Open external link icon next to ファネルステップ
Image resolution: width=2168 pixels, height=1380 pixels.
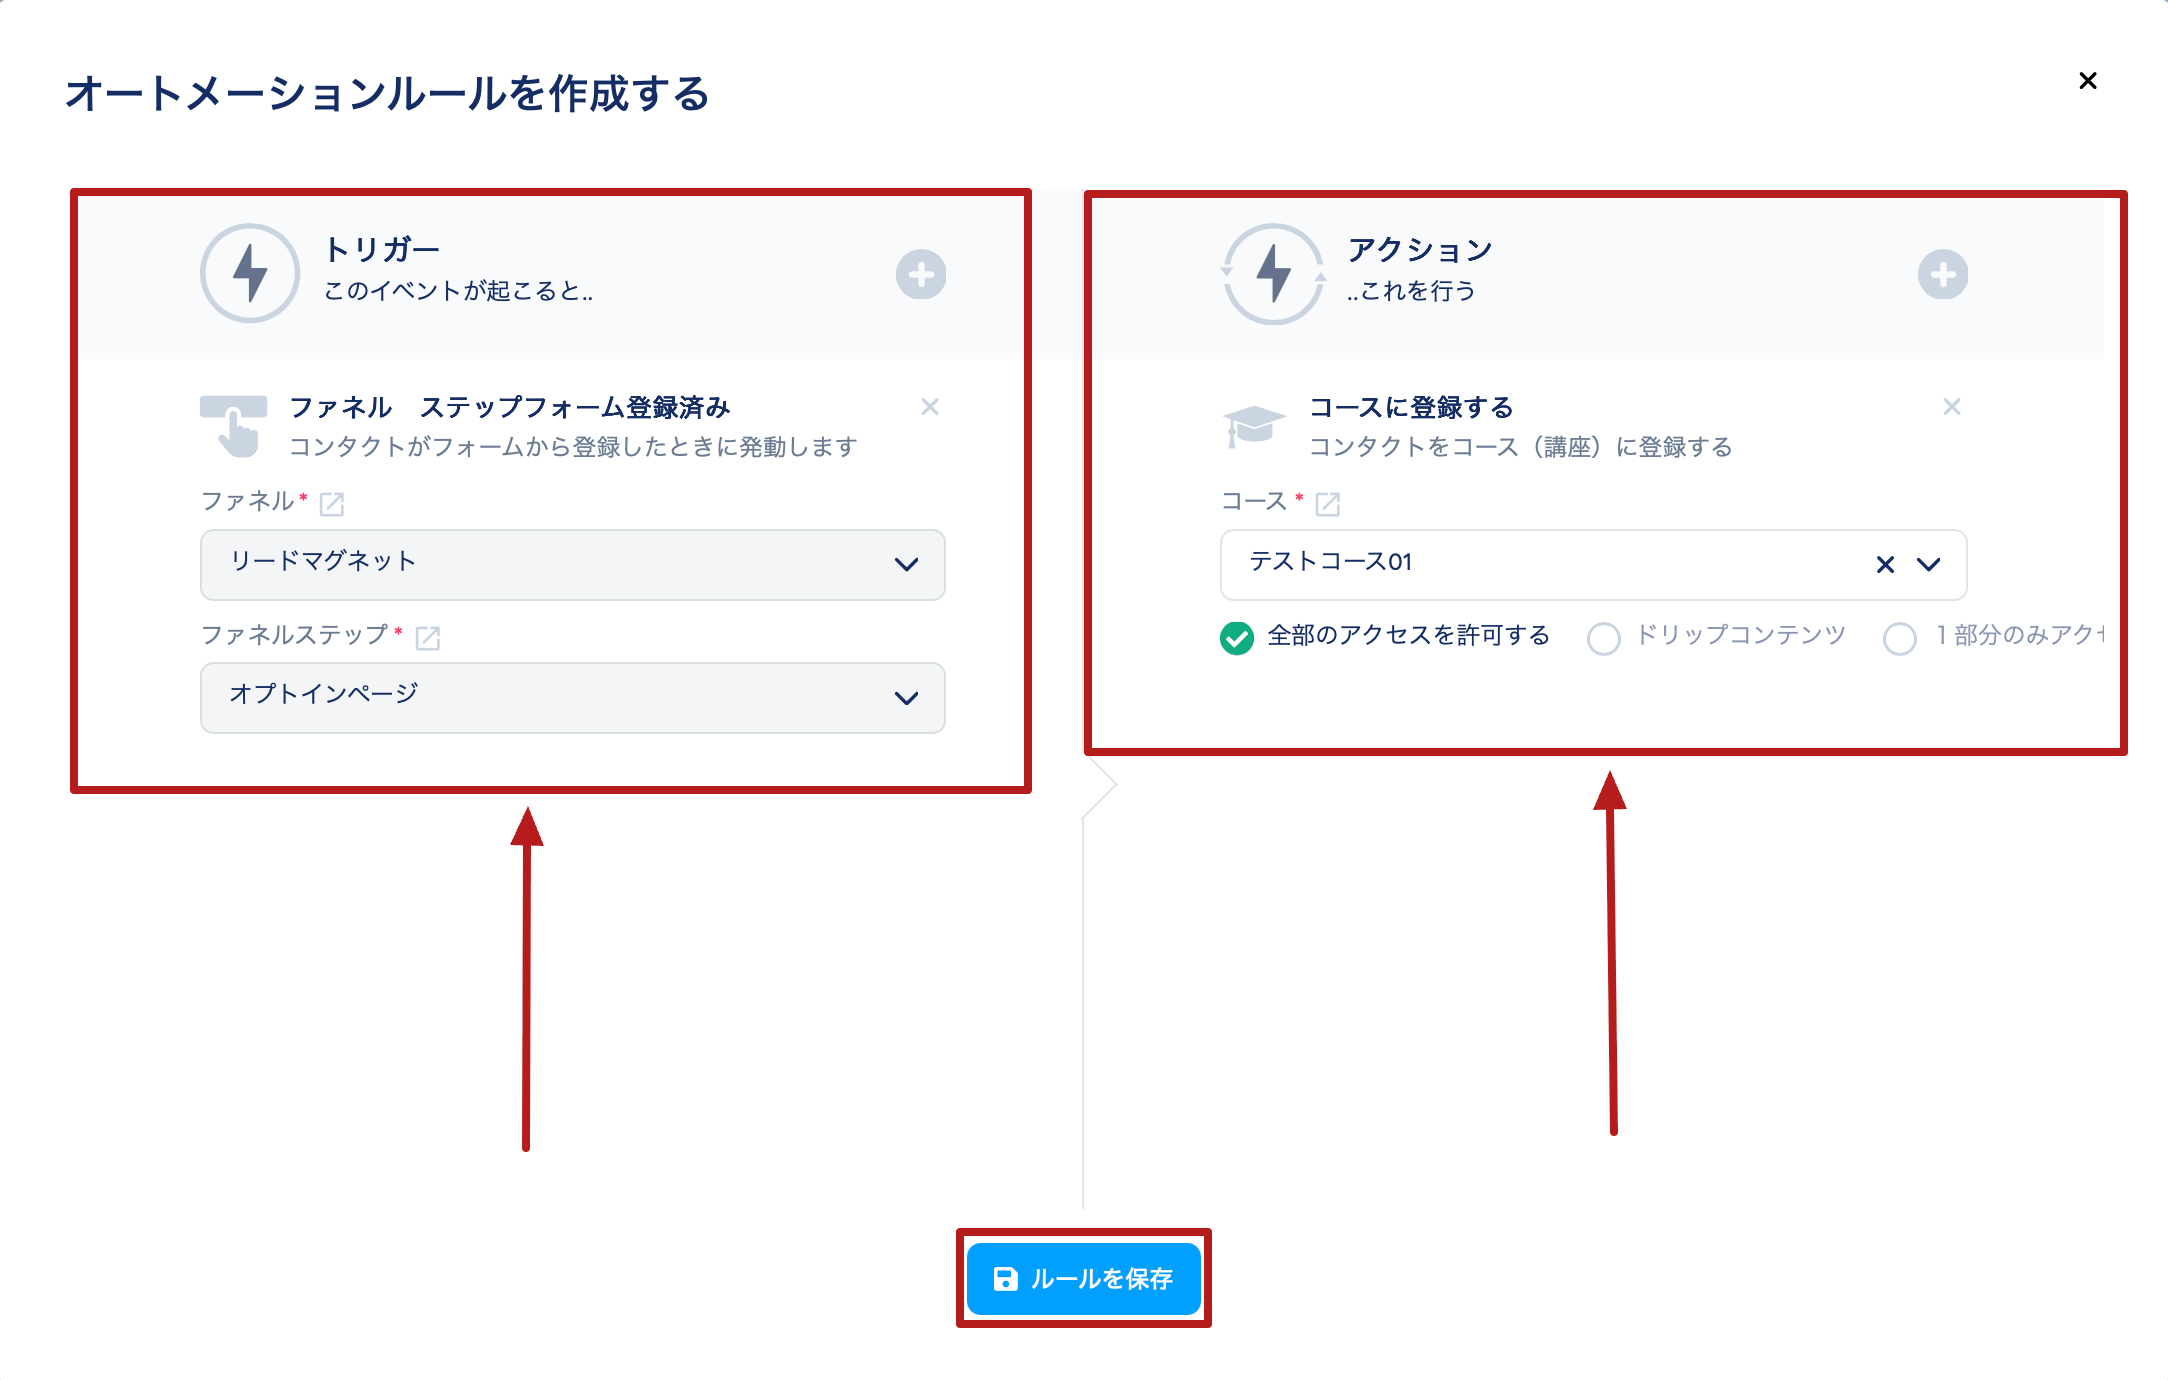tap(428, 638)
